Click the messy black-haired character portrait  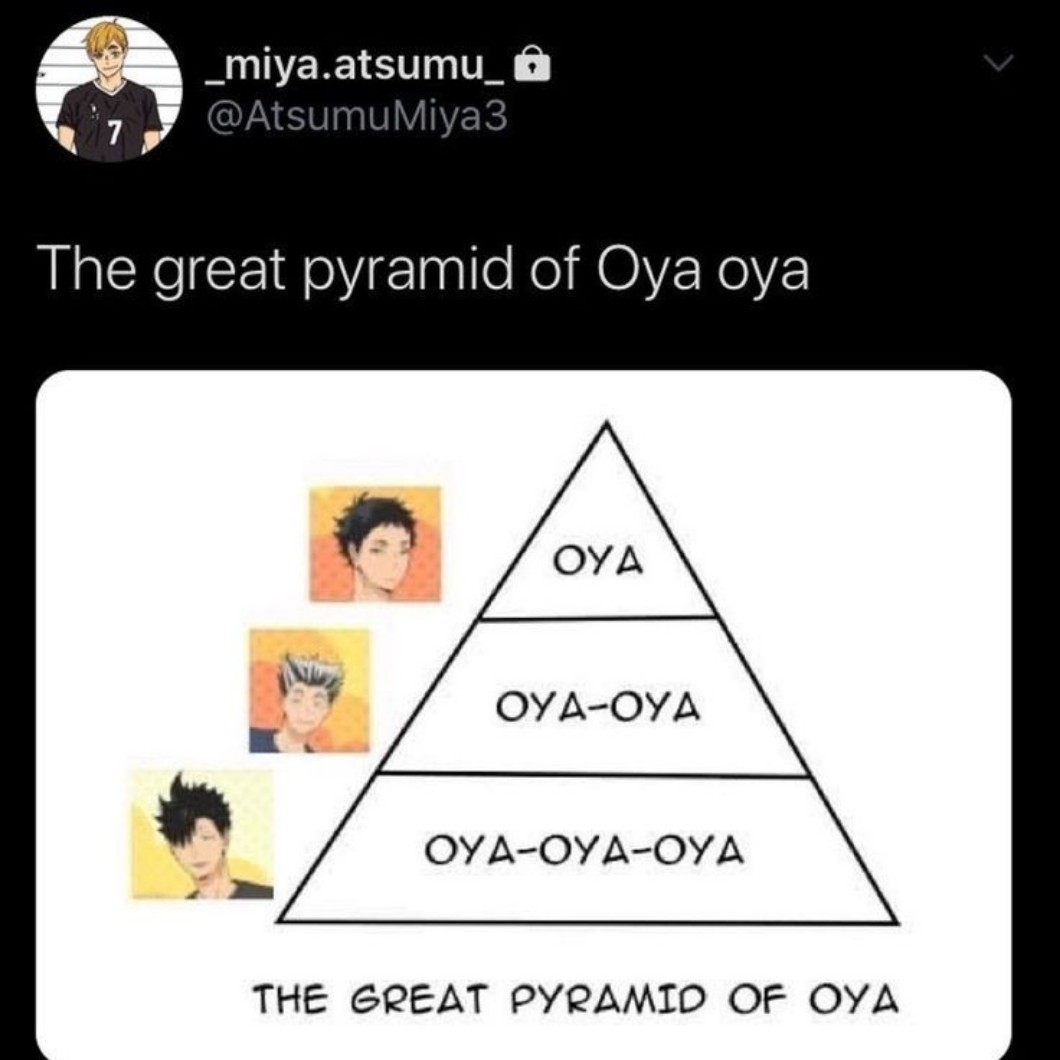[201, 835]
